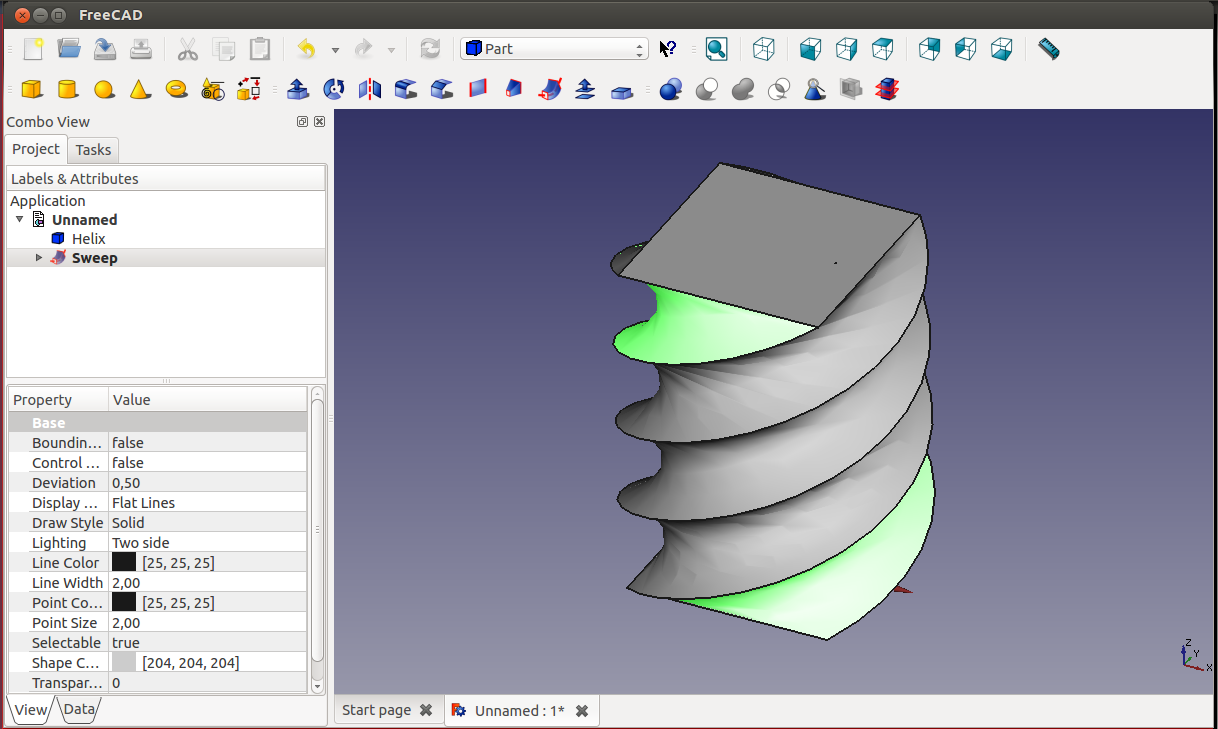Image resolution: width=1218 pixels, height=729 pixels.
Task: Click the Sweep utility icon
Action: click(549, 90)
